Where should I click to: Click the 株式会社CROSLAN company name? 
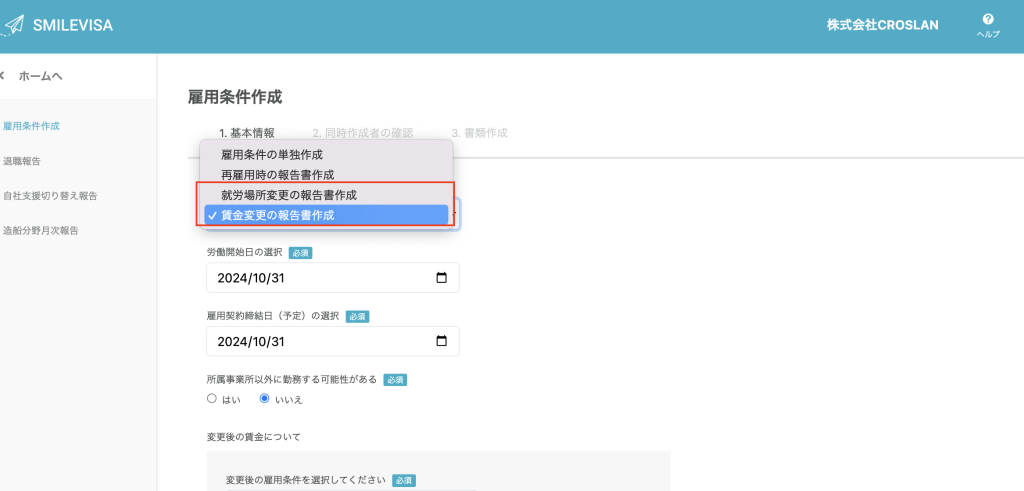pos(882,25)
